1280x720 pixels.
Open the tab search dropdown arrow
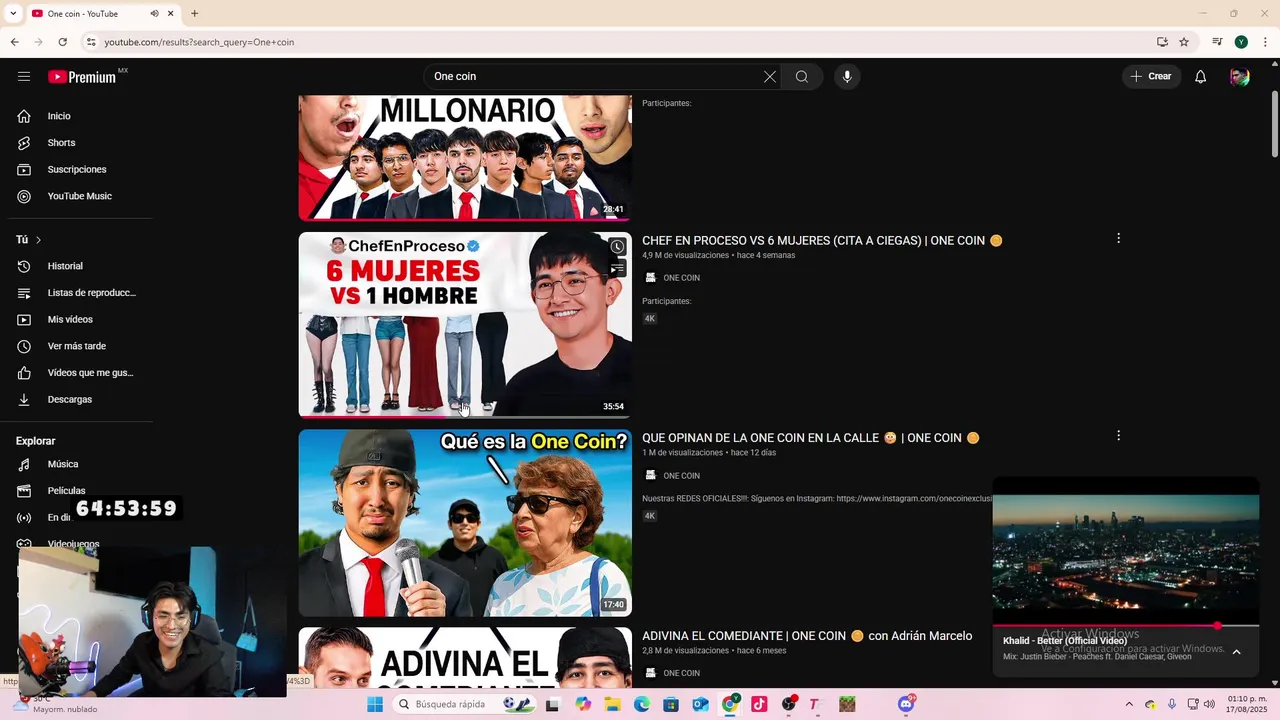click(x=13, y=14)
